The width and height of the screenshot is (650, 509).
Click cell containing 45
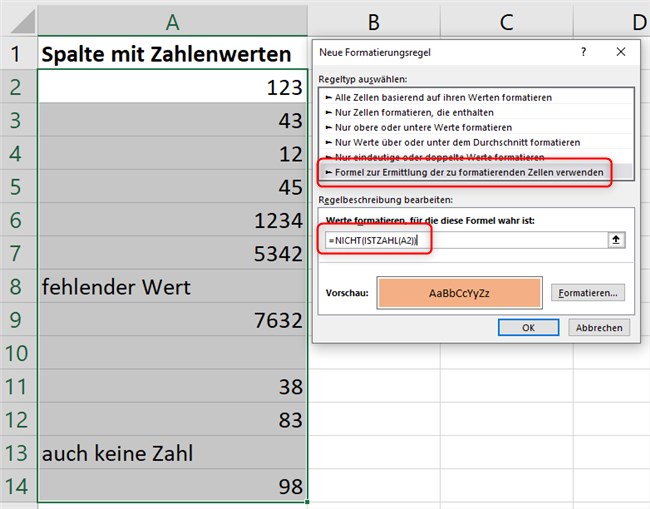point(172,187)
